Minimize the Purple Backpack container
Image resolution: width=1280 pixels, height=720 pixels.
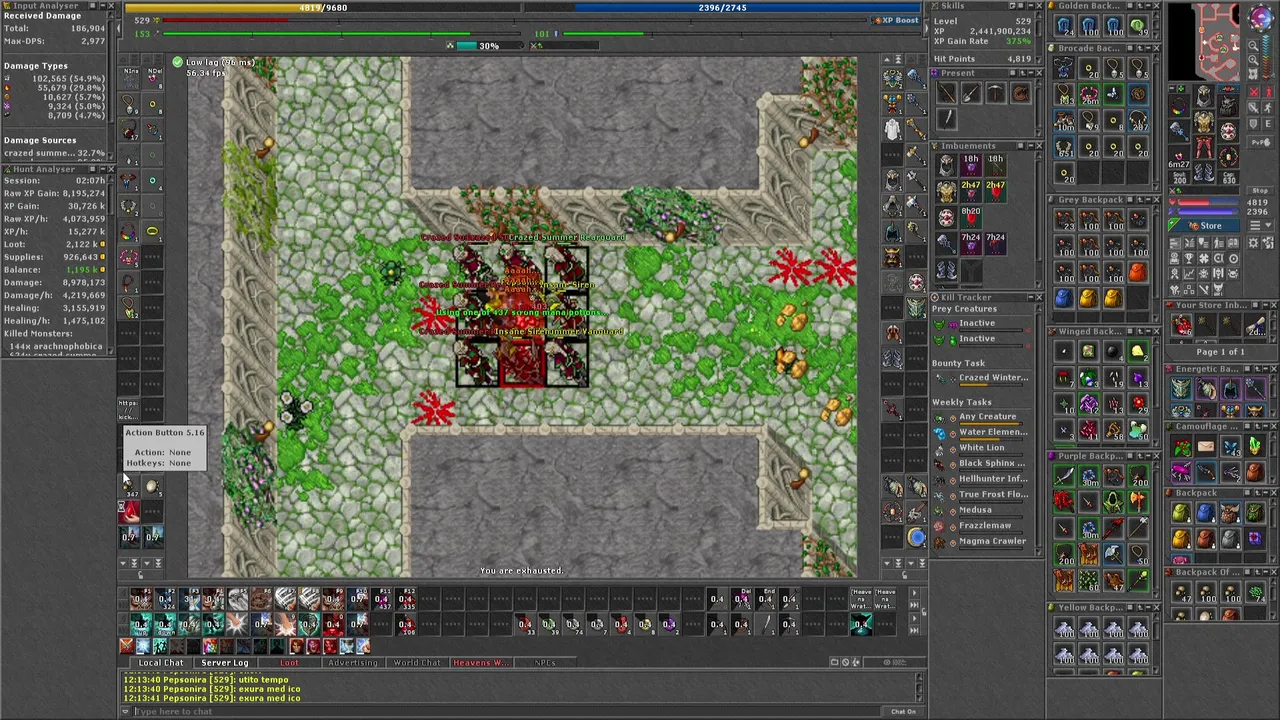coord(1148,456)
